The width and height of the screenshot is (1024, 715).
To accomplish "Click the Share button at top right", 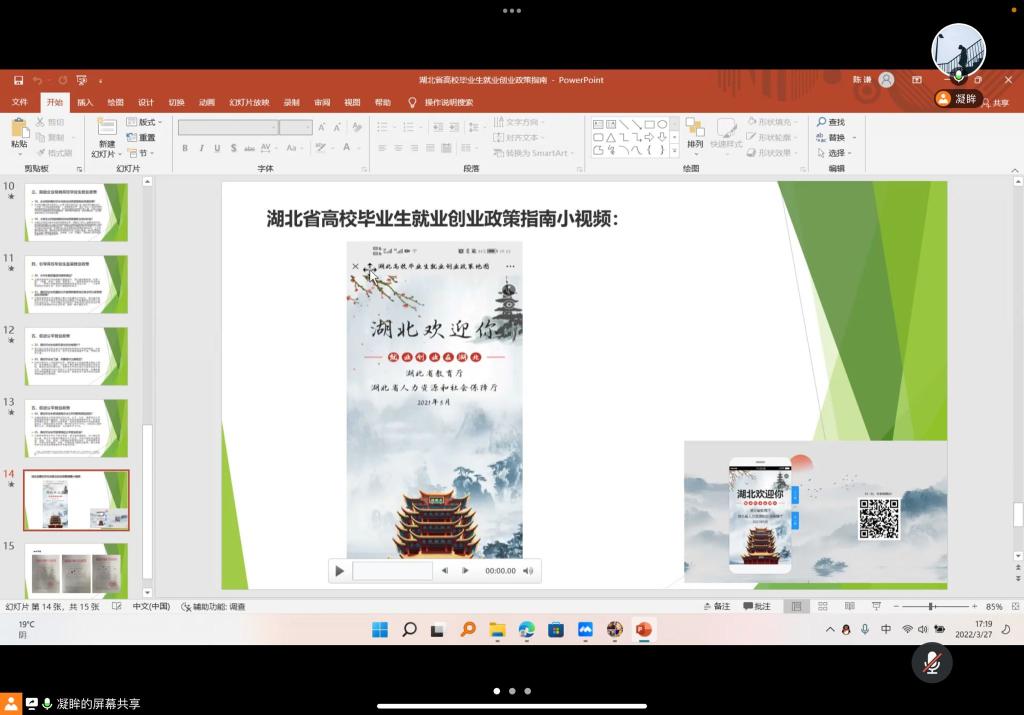I will (x=996, y=102).
